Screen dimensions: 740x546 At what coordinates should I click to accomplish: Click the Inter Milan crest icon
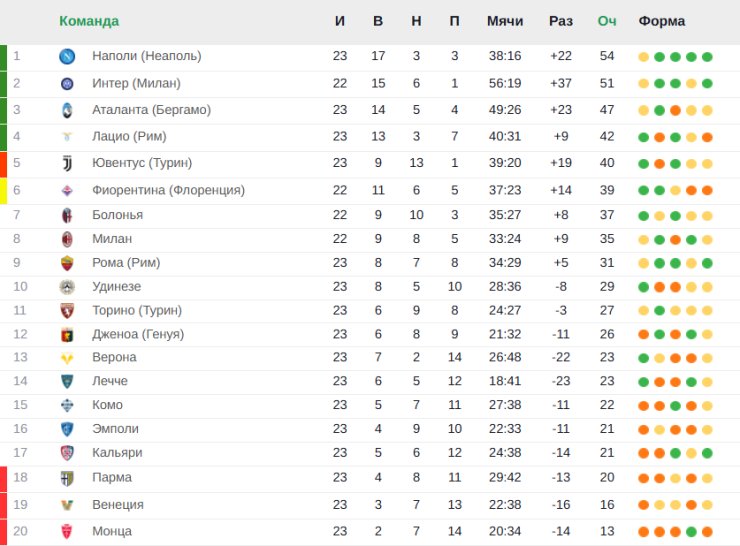coord(67,84)
